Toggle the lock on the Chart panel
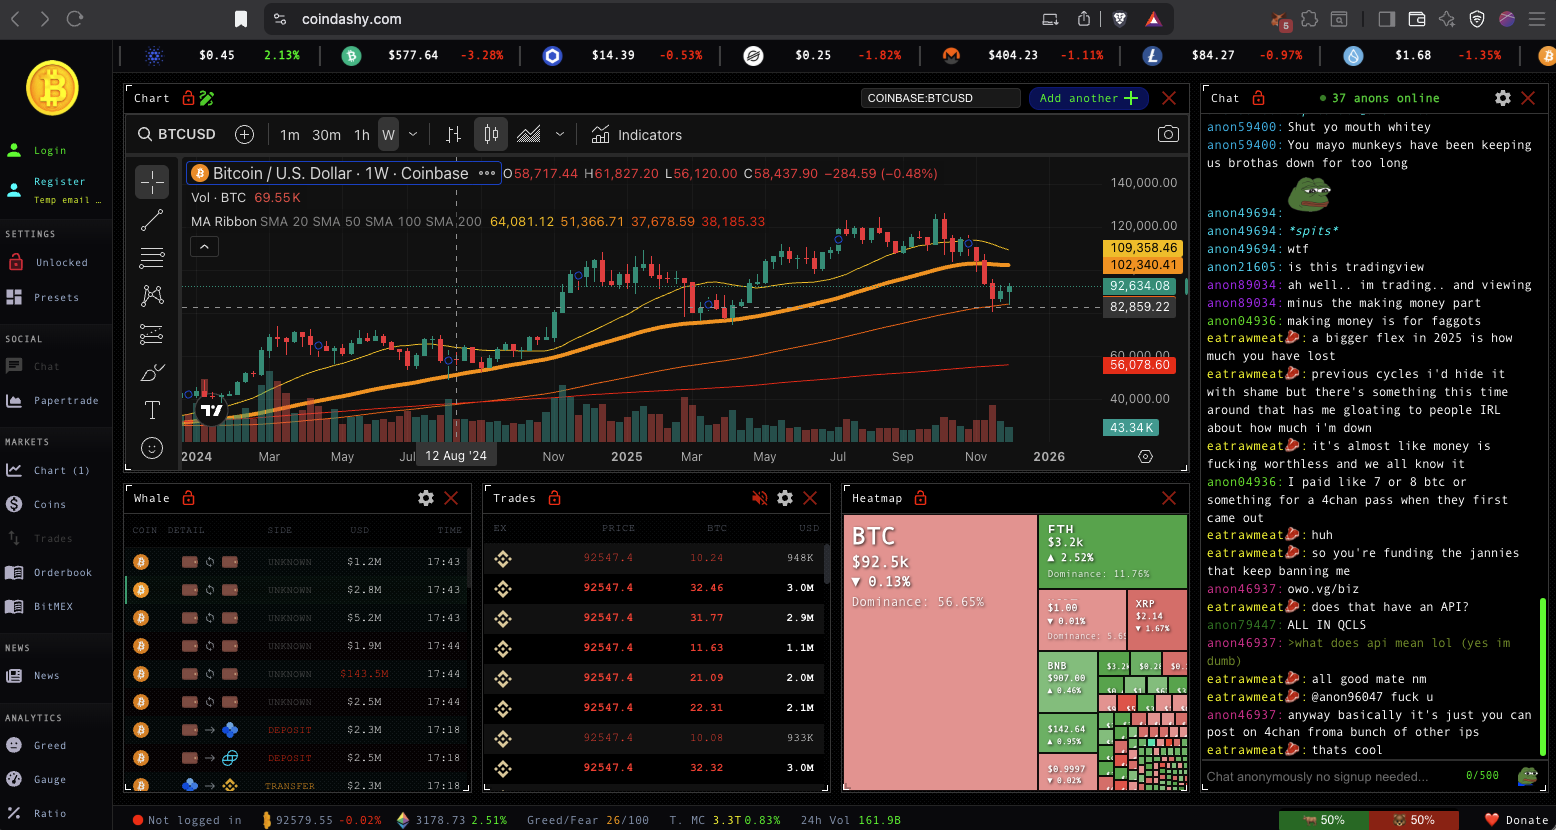The height and width of the screenshot is (830, 1556). click(188, 98)
